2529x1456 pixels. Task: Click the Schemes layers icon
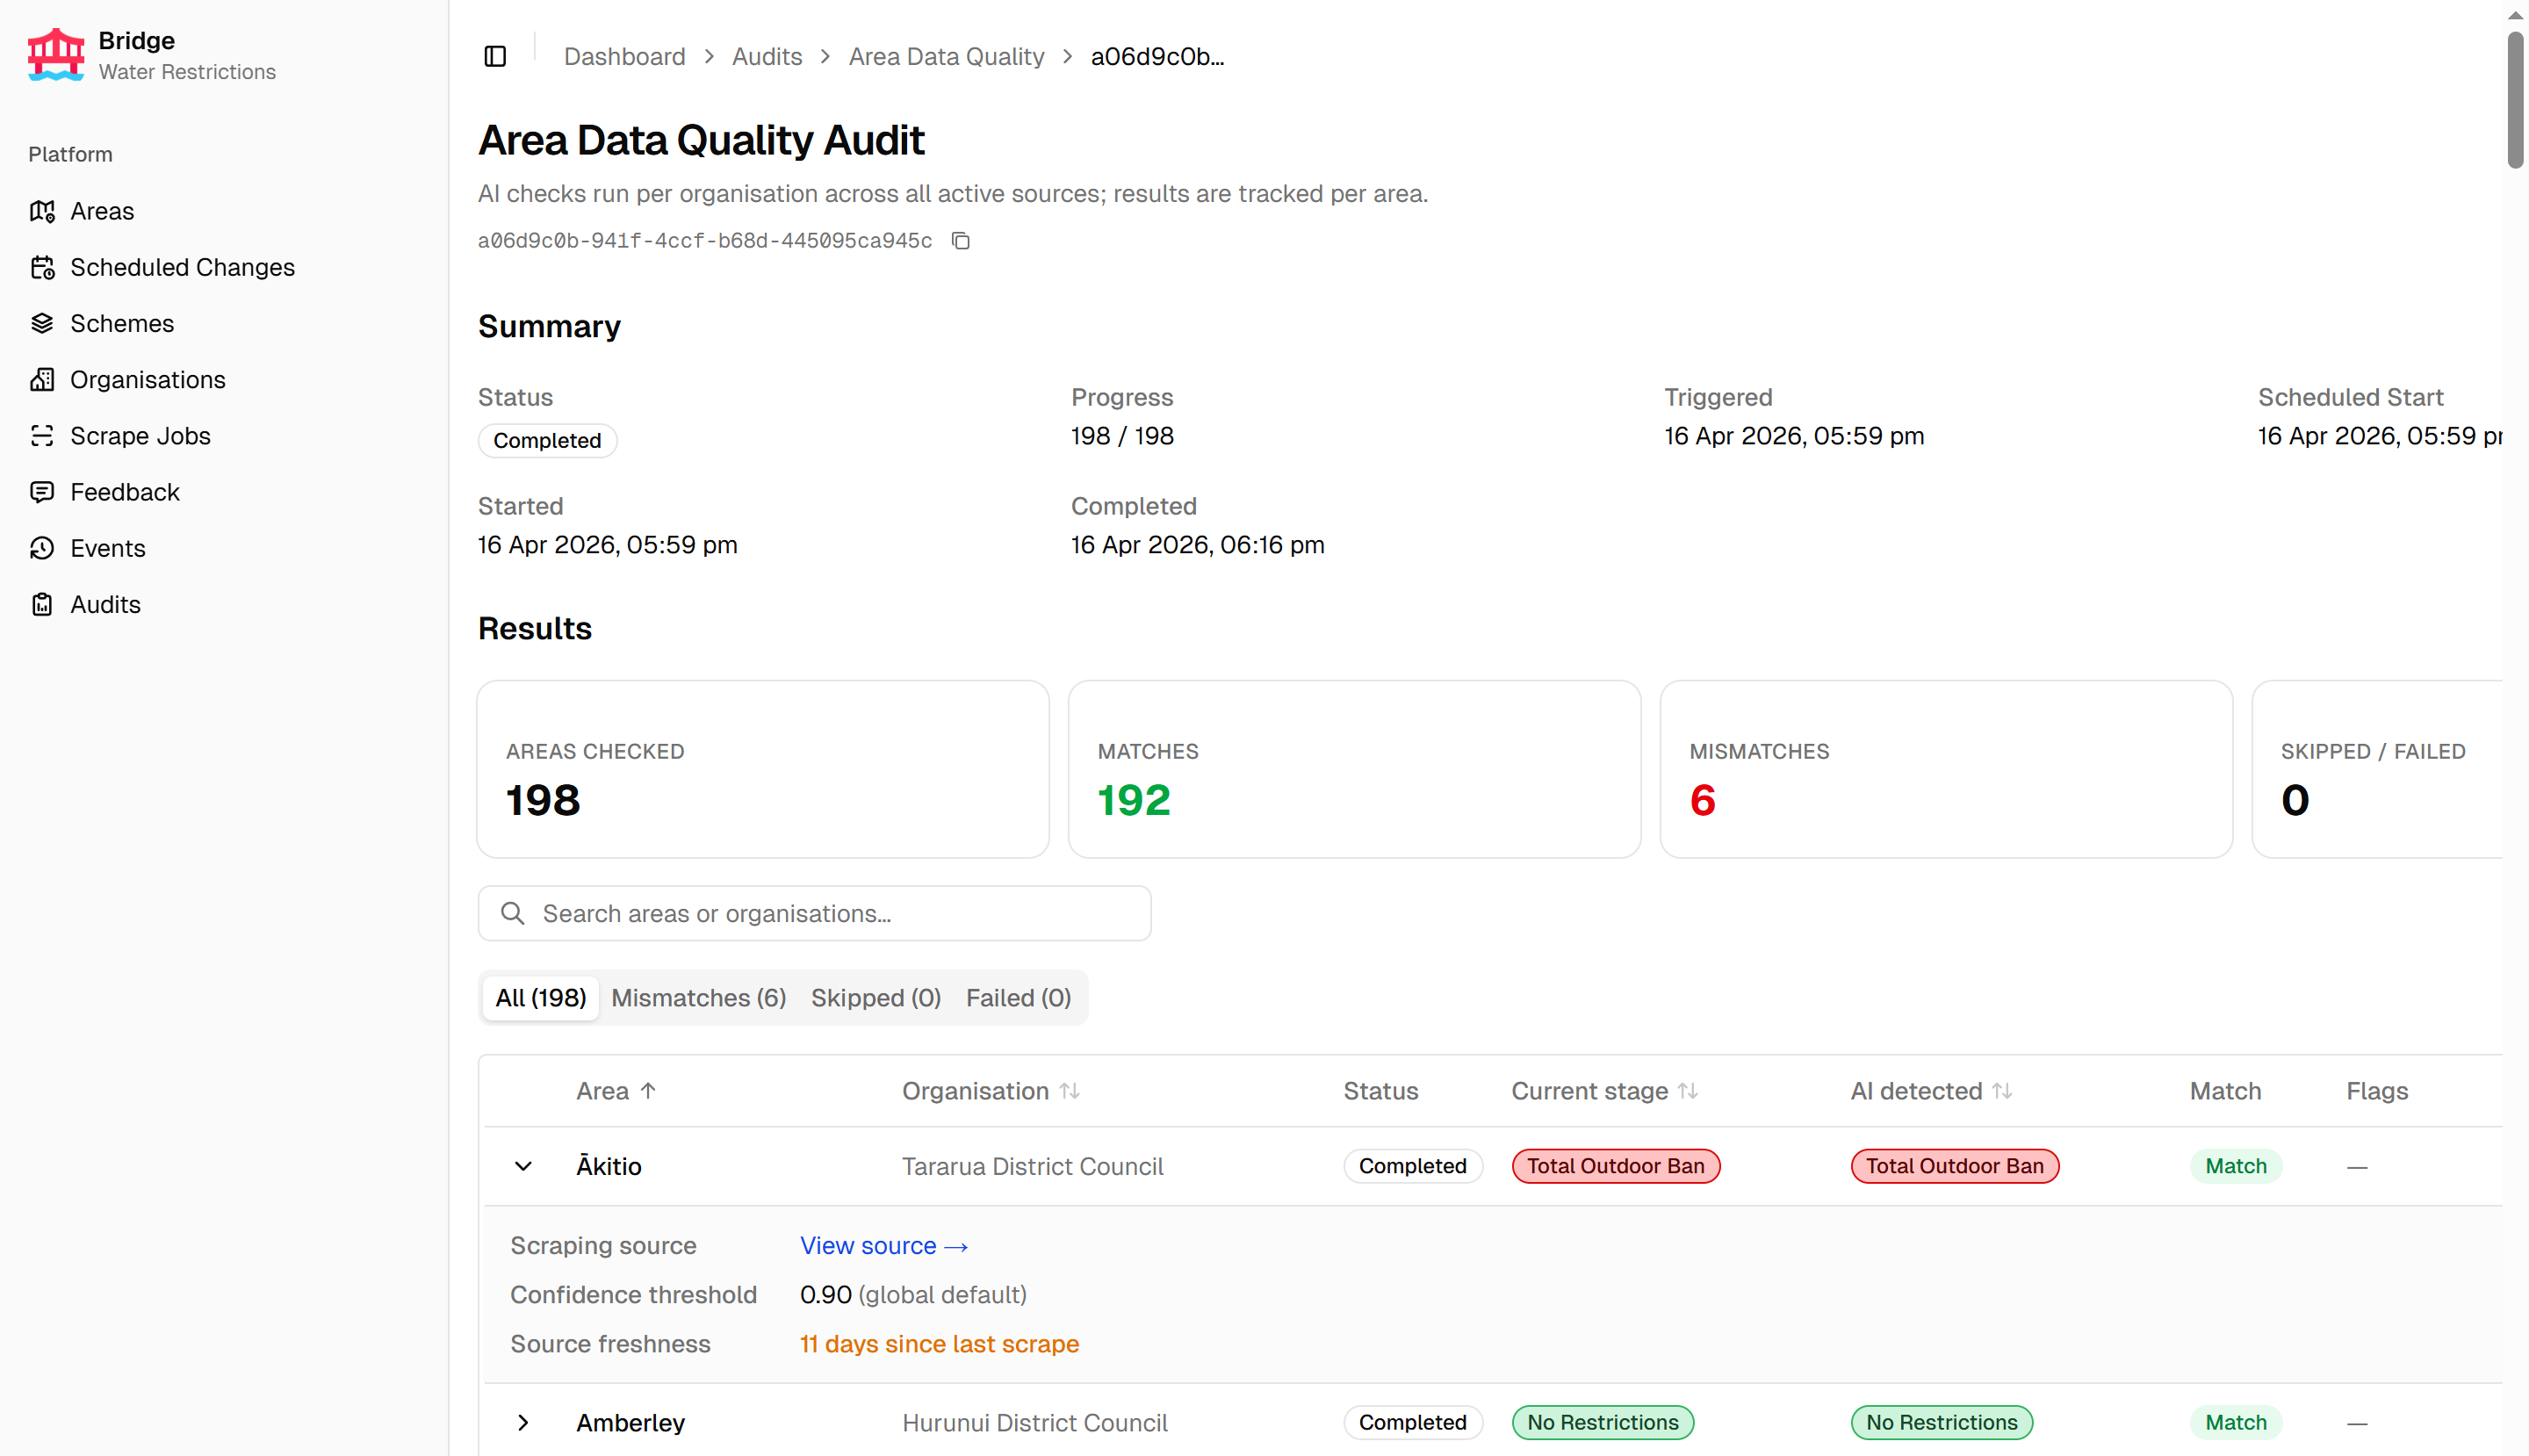pos(42,323)
